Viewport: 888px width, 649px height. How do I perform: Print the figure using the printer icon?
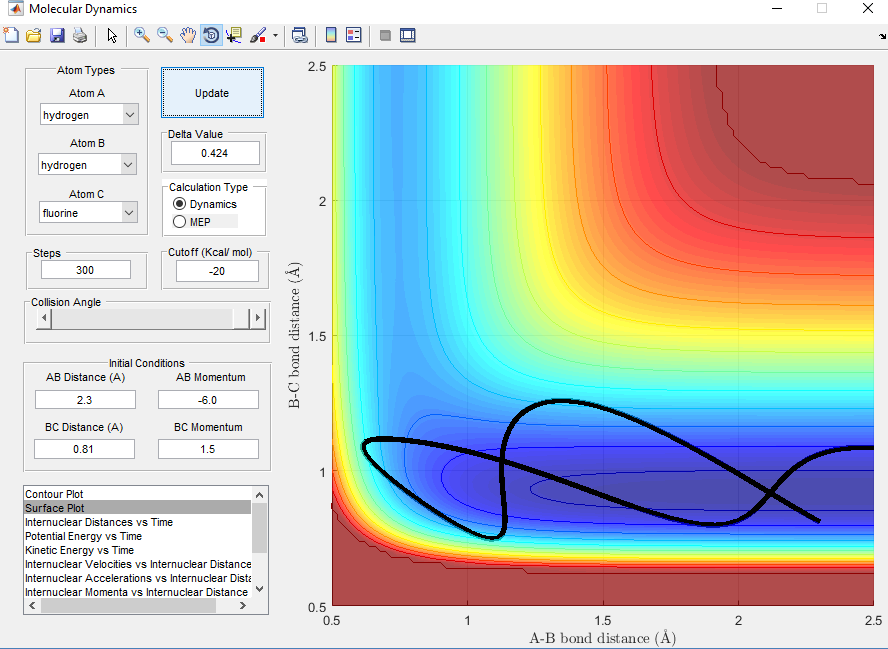[x=79, y=35]
